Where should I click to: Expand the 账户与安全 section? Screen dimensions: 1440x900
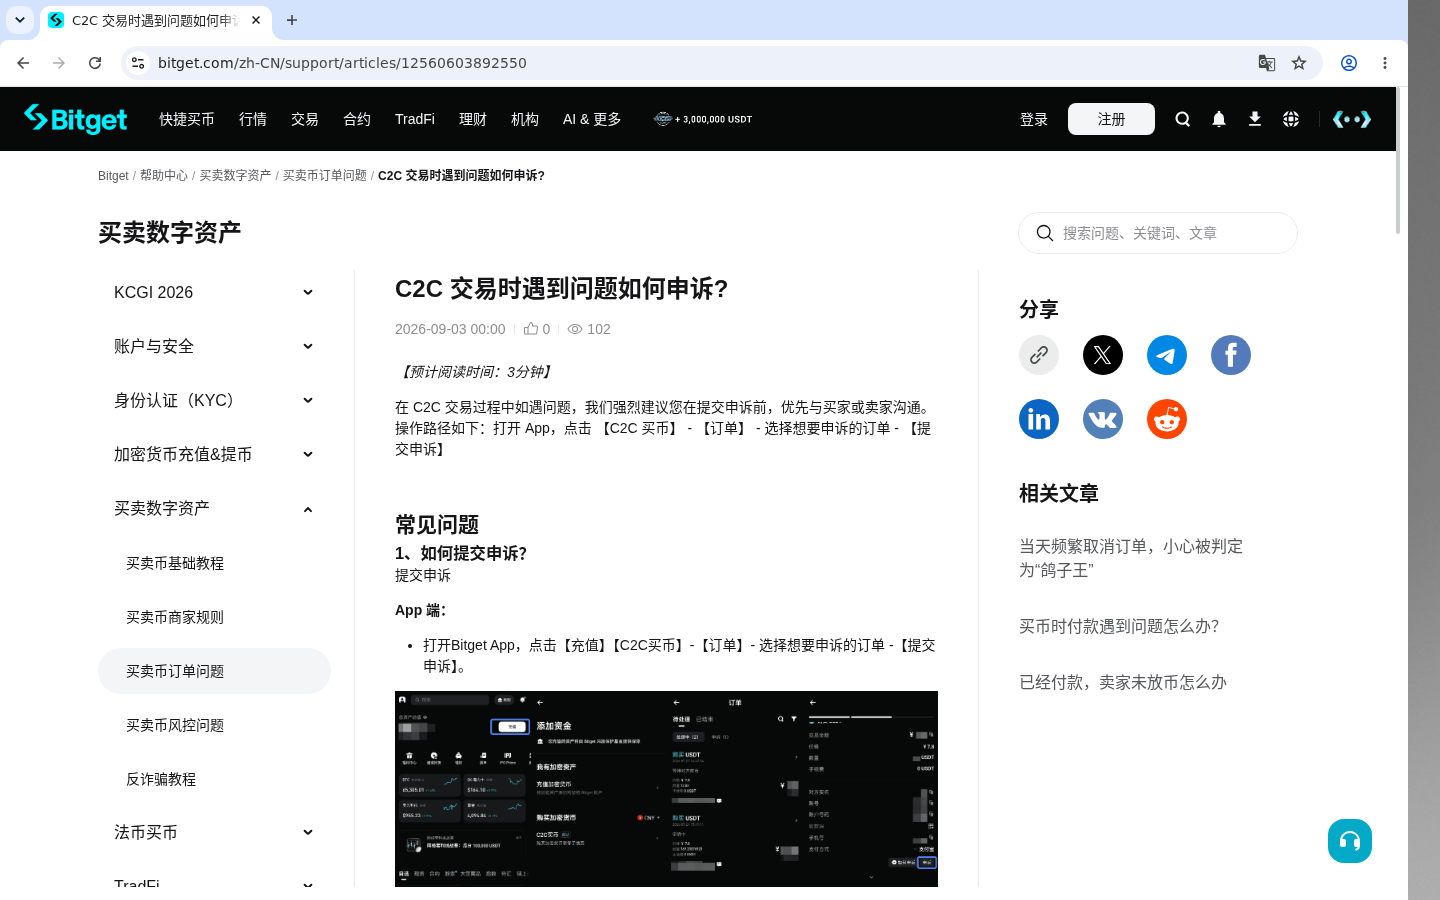point(308,346)
